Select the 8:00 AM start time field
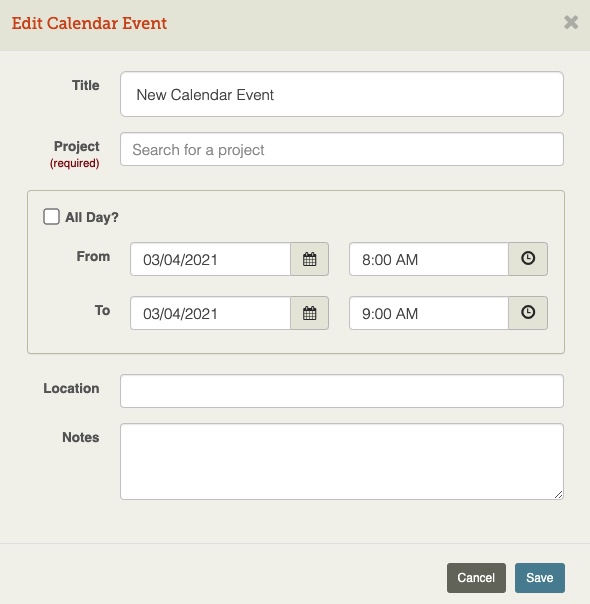Viewport: 590px width, 604px height. (x=429, y=259)
